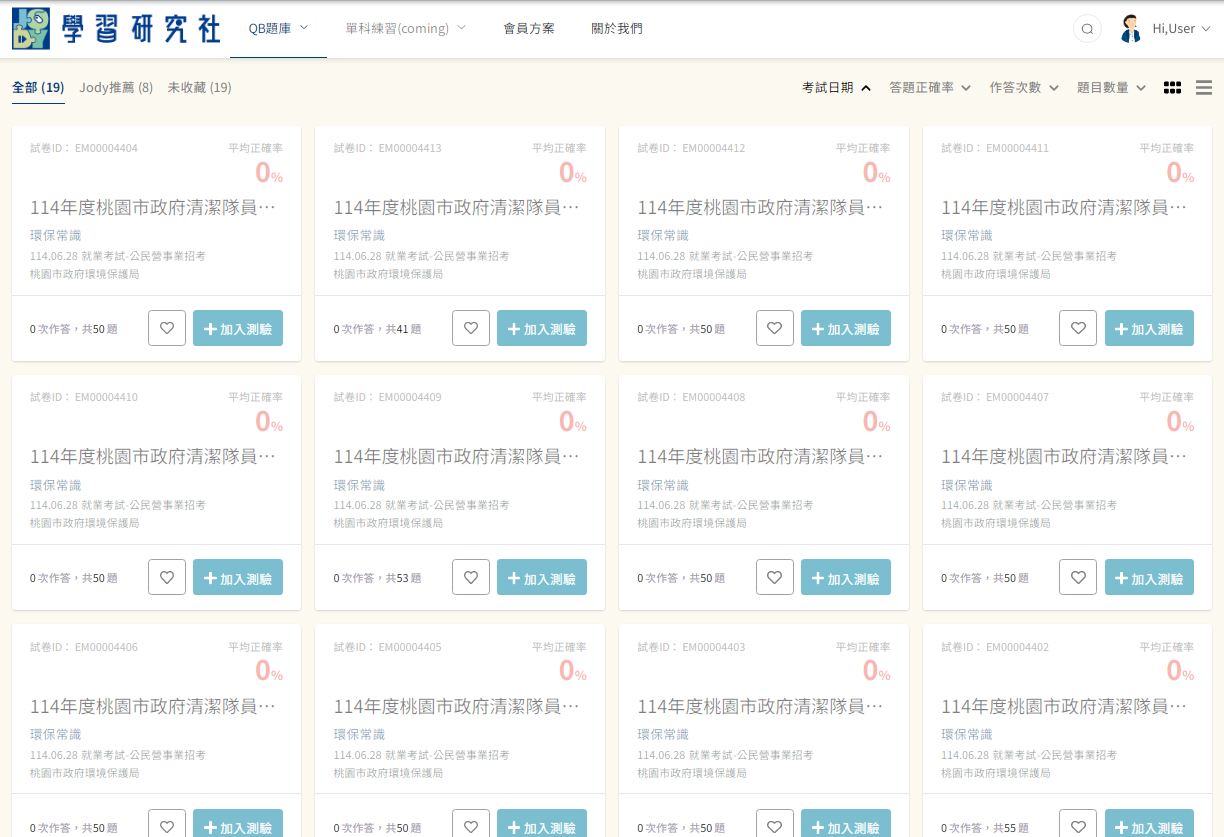Open the Hi,User account dropdown
The image size is (1224, 837).
pyautogui.click(x=1181, y=29)
